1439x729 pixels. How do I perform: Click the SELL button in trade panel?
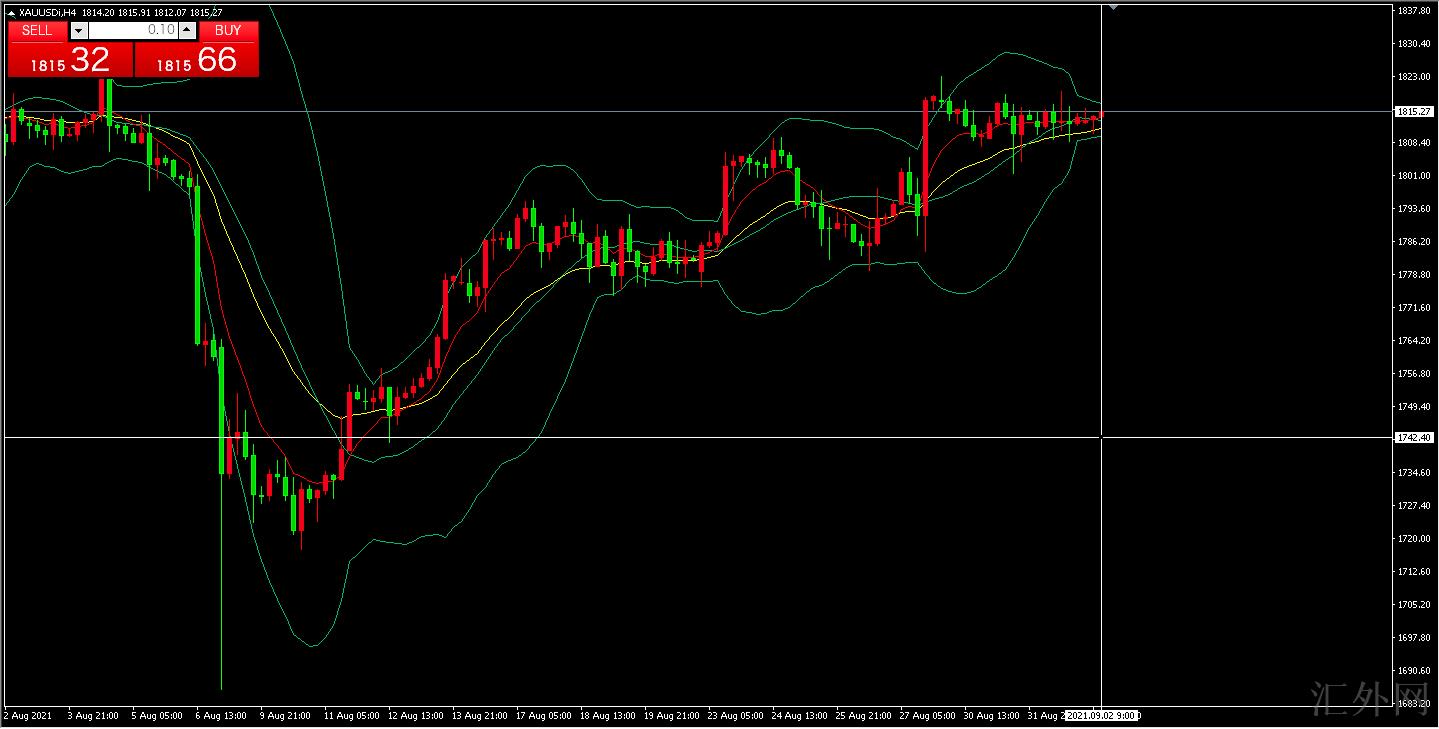click(x=37, y=31)
